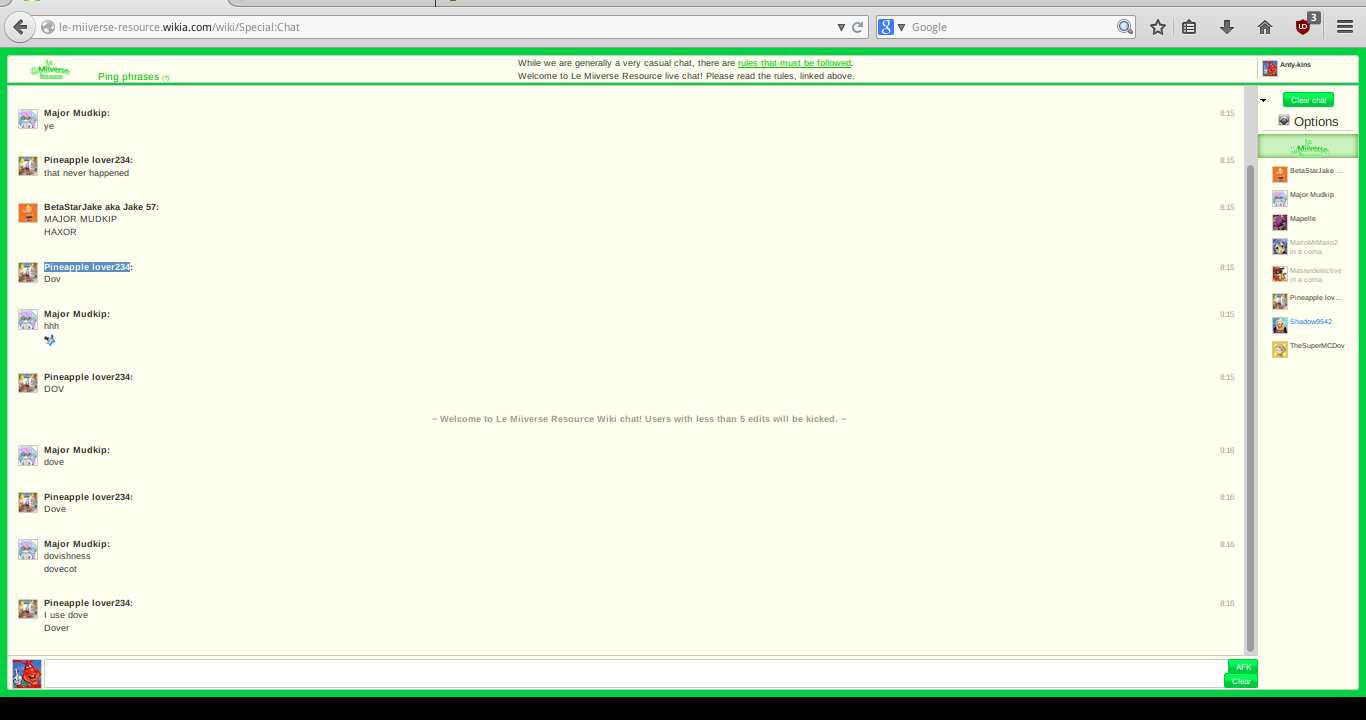Open the downloads arrow icon

tap(1227, 27)
